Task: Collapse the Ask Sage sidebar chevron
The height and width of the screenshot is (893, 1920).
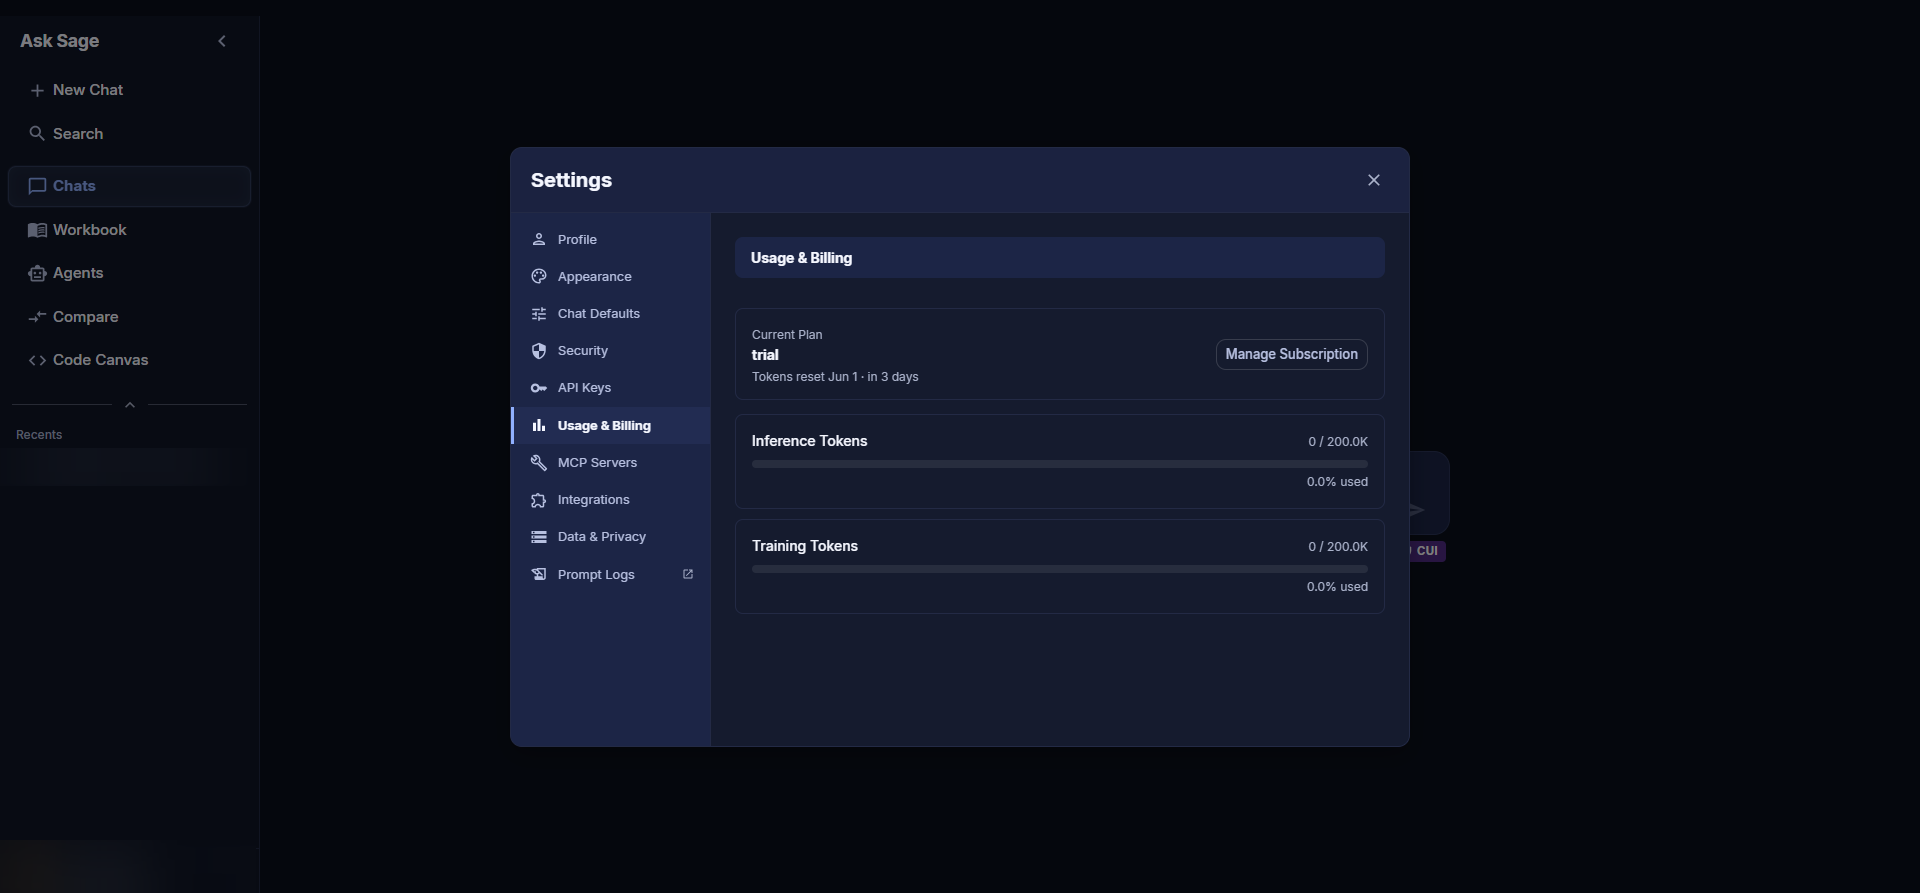Action: (222, 41)
